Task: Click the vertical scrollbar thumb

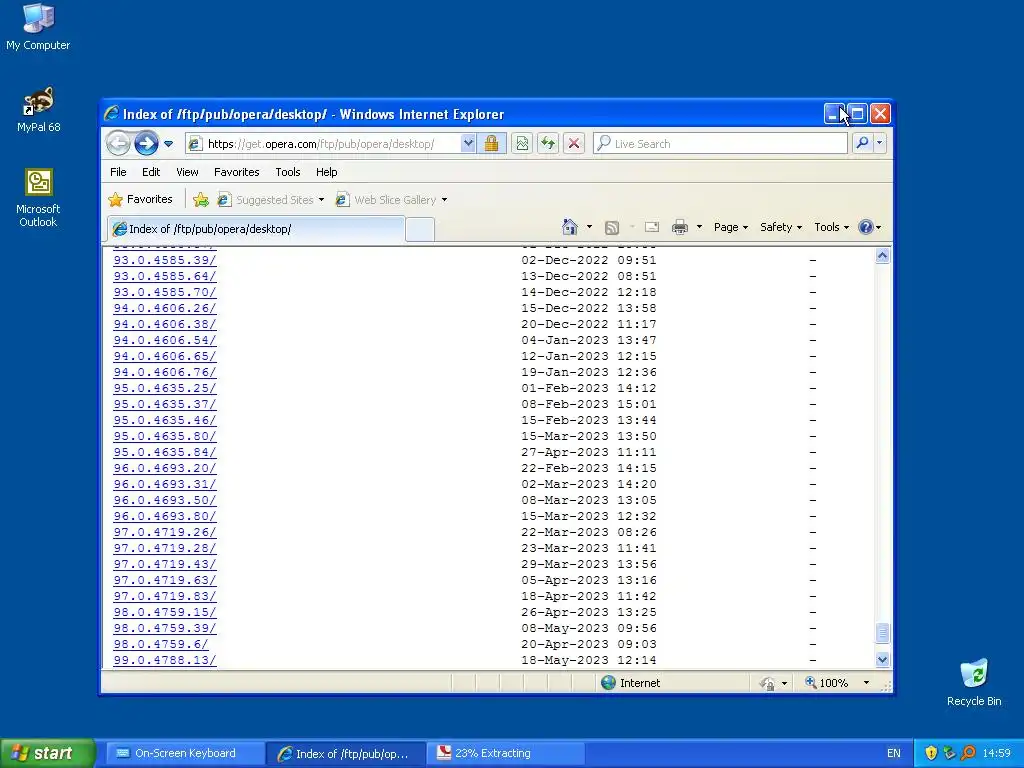Action: point(882,633)
